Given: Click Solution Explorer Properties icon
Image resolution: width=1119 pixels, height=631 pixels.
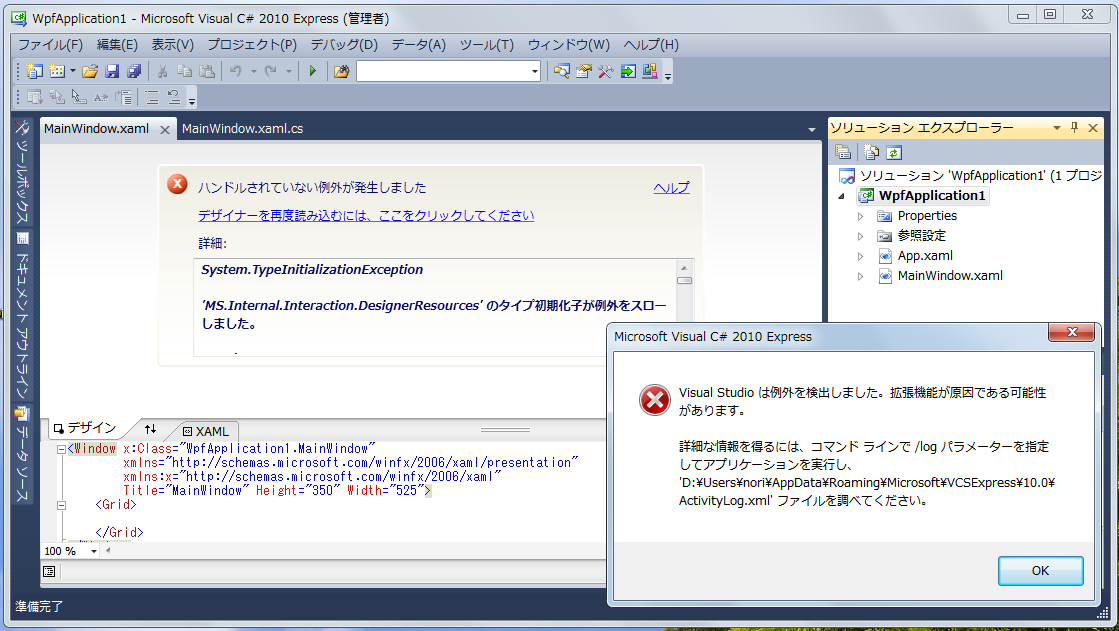Looking at the screenshot, I should (x=844, y=152).
